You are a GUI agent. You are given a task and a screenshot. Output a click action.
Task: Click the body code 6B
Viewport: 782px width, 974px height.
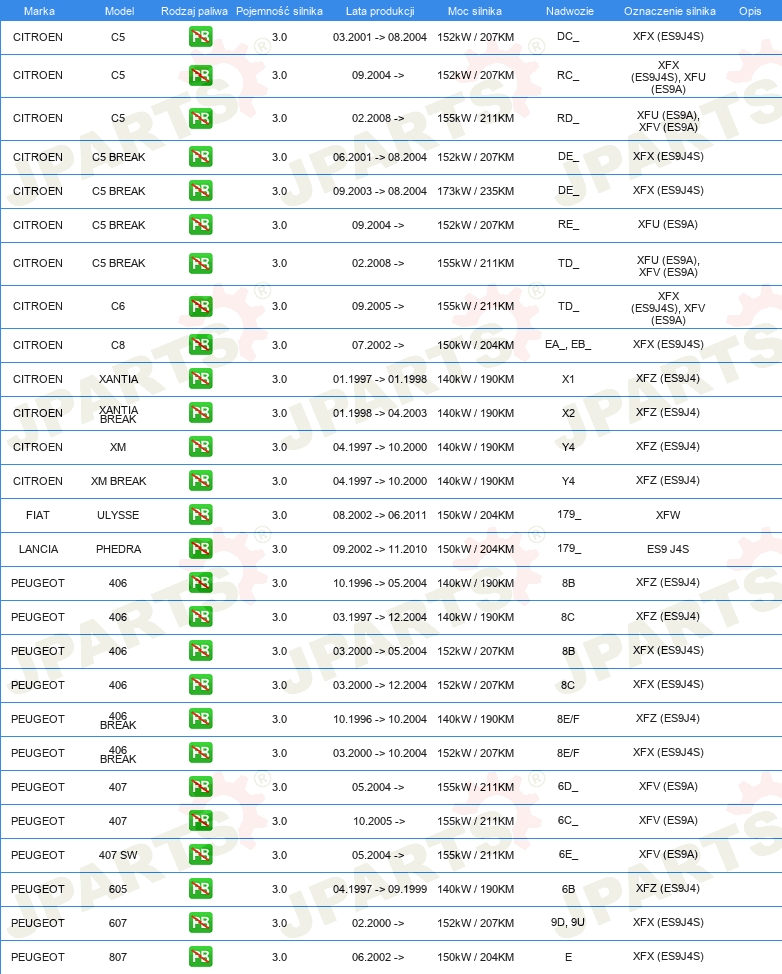click(568, 889)
